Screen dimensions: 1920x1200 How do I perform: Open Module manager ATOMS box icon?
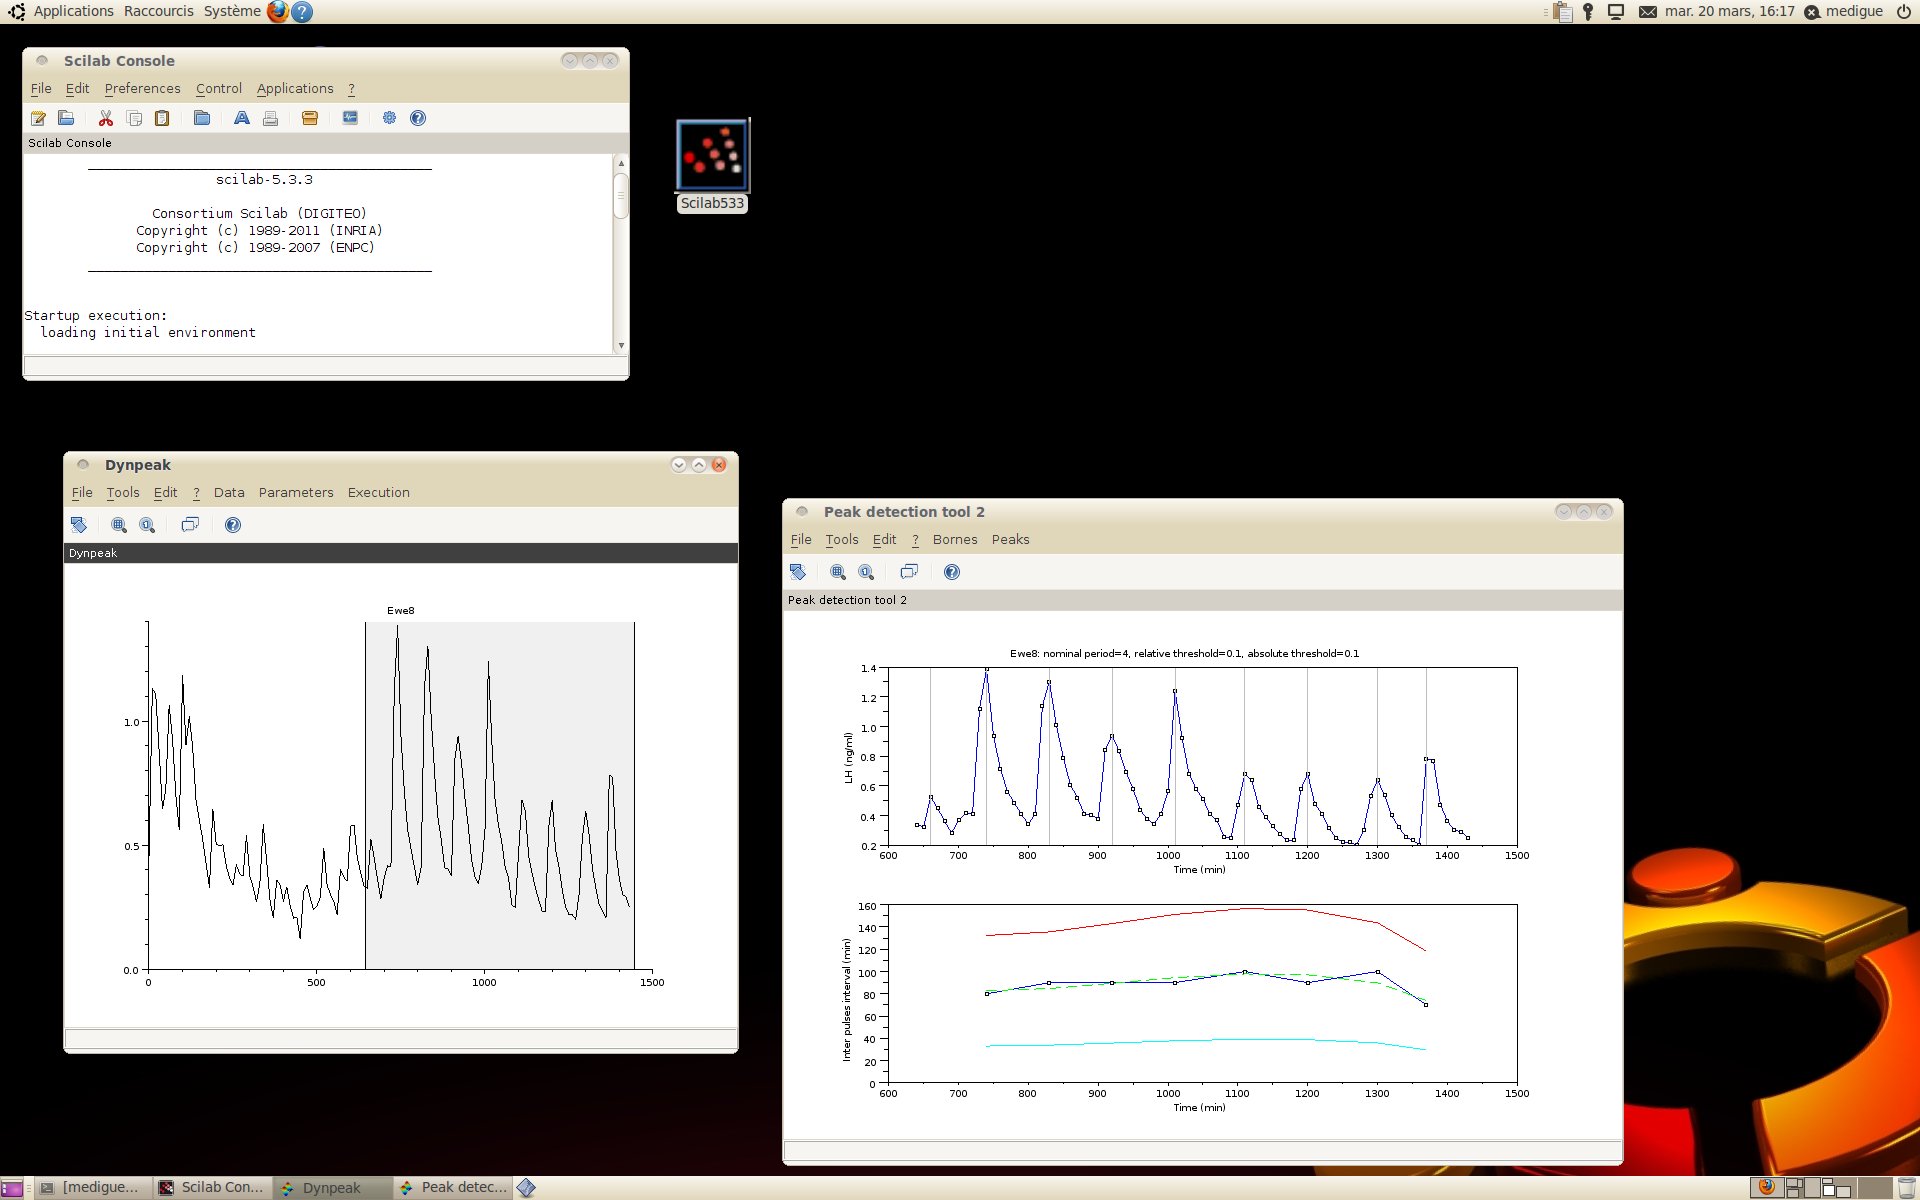(310, 118)
